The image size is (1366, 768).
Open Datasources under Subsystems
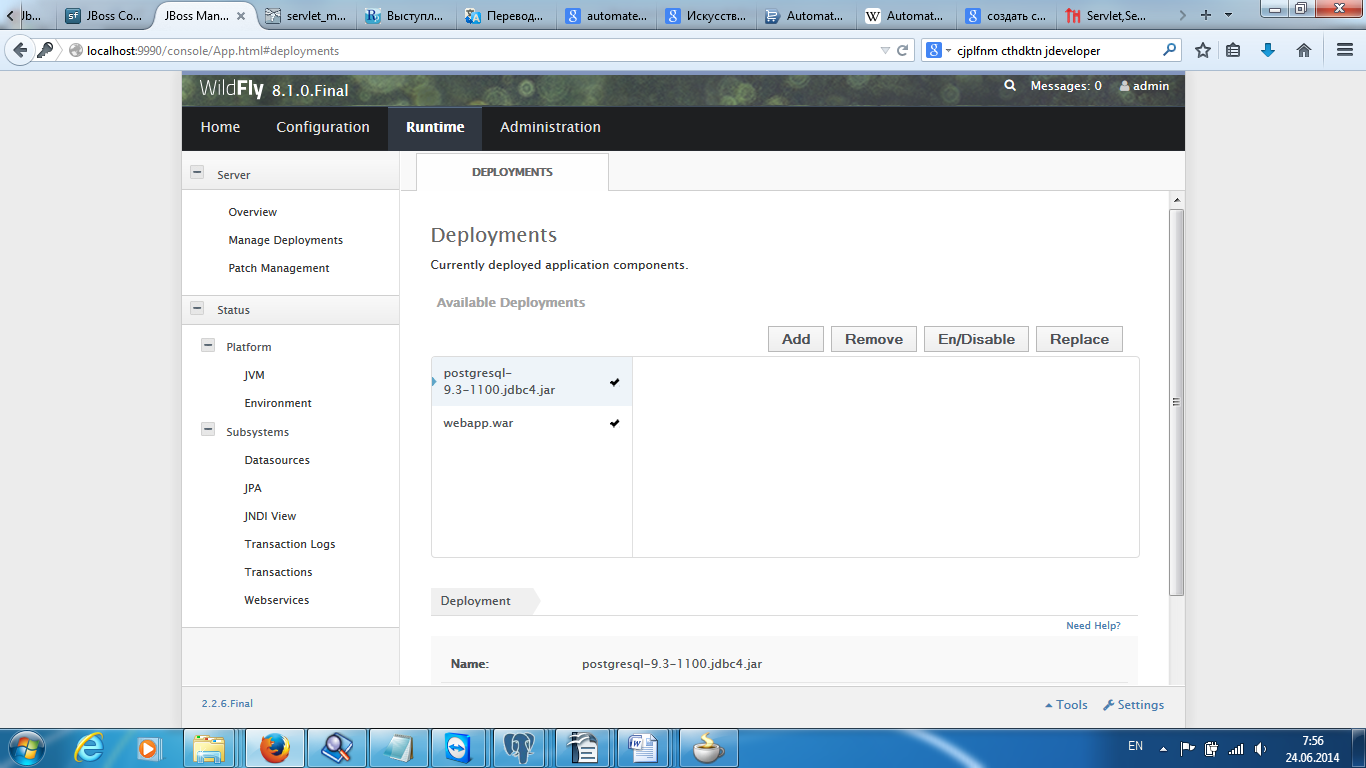tap(277, 460)
